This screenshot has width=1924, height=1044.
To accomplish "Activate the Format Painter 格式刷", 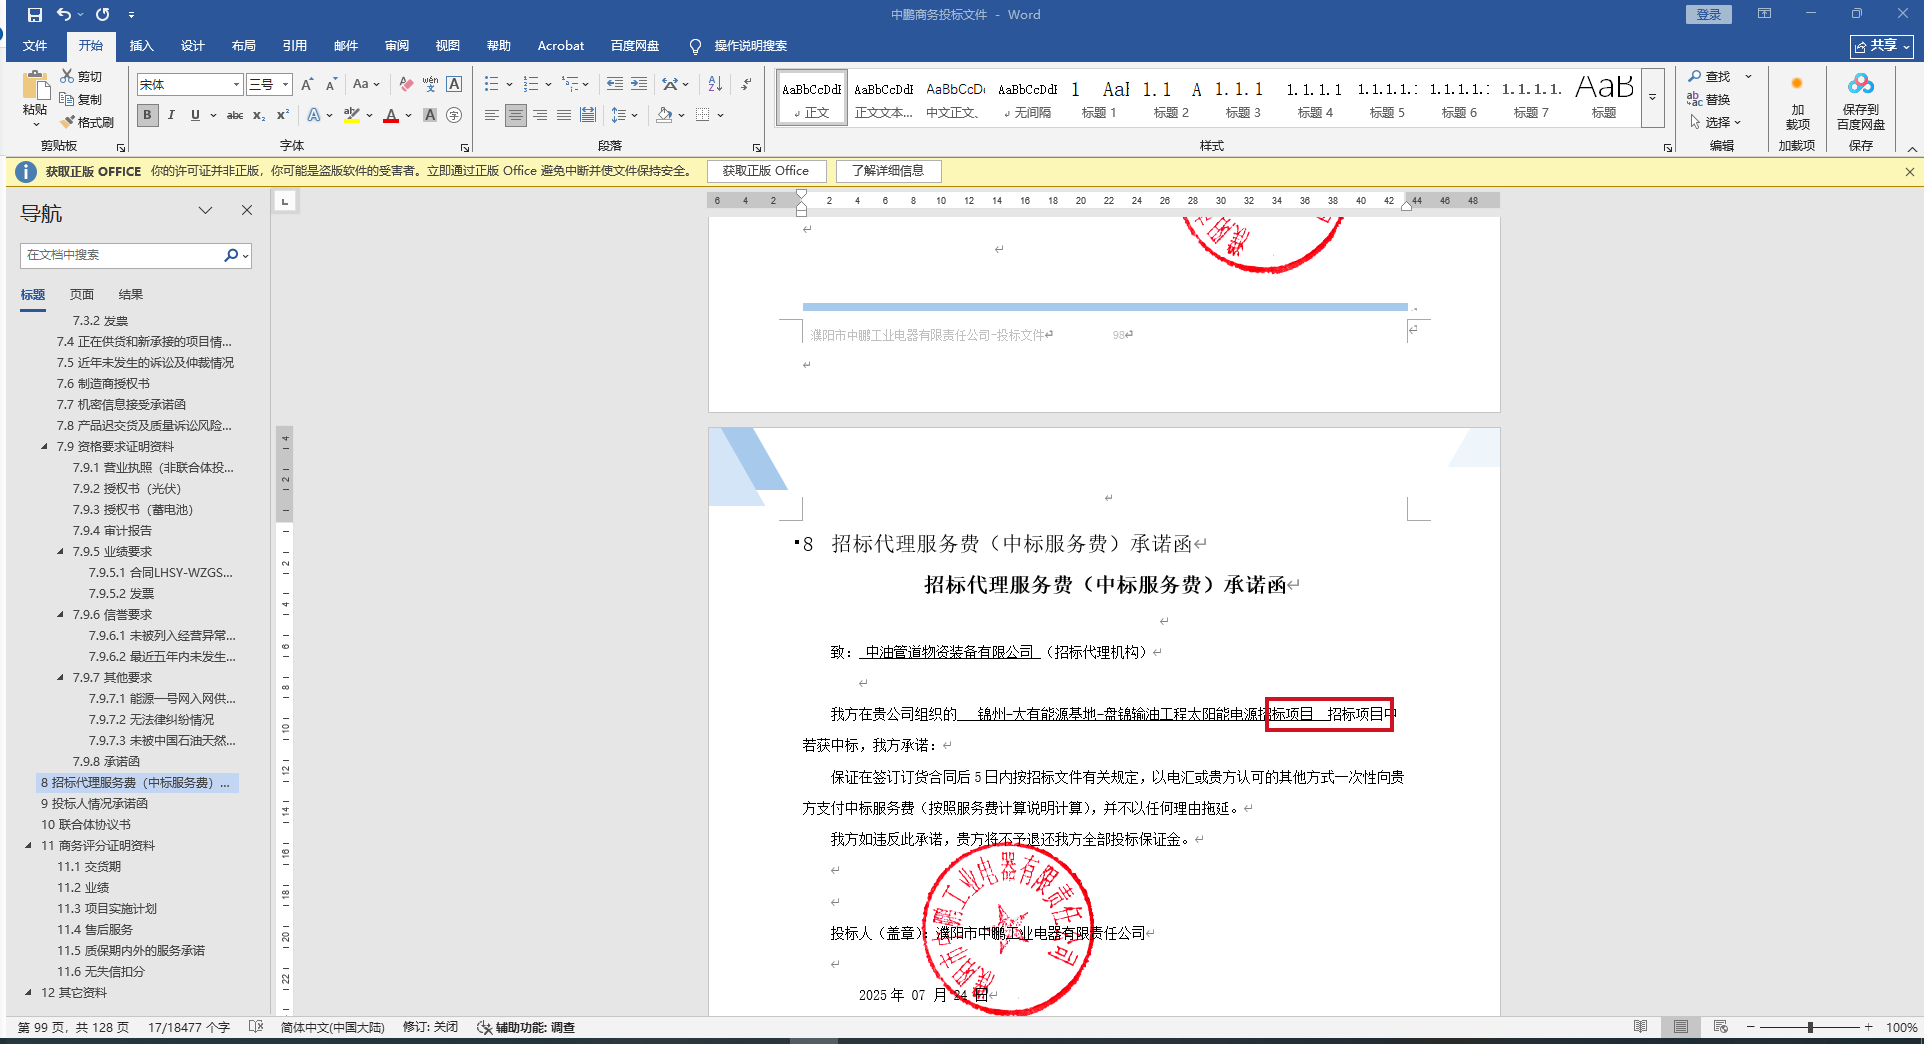I will pos(86,122).
